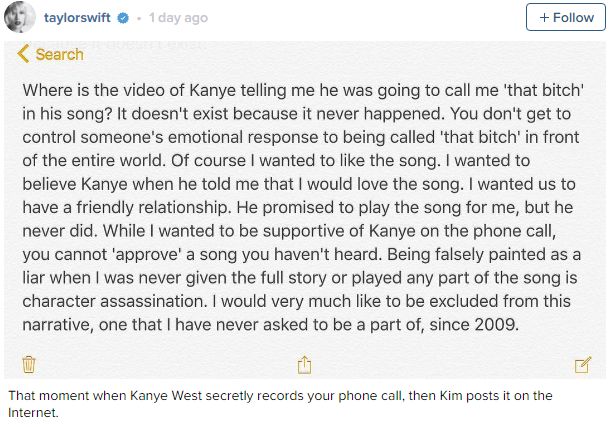The height and width of the screenshot is (427, 611).
Task: Click the separator dot before '1 day ago'
Action: pyautogui.click(x=139, y=18)
